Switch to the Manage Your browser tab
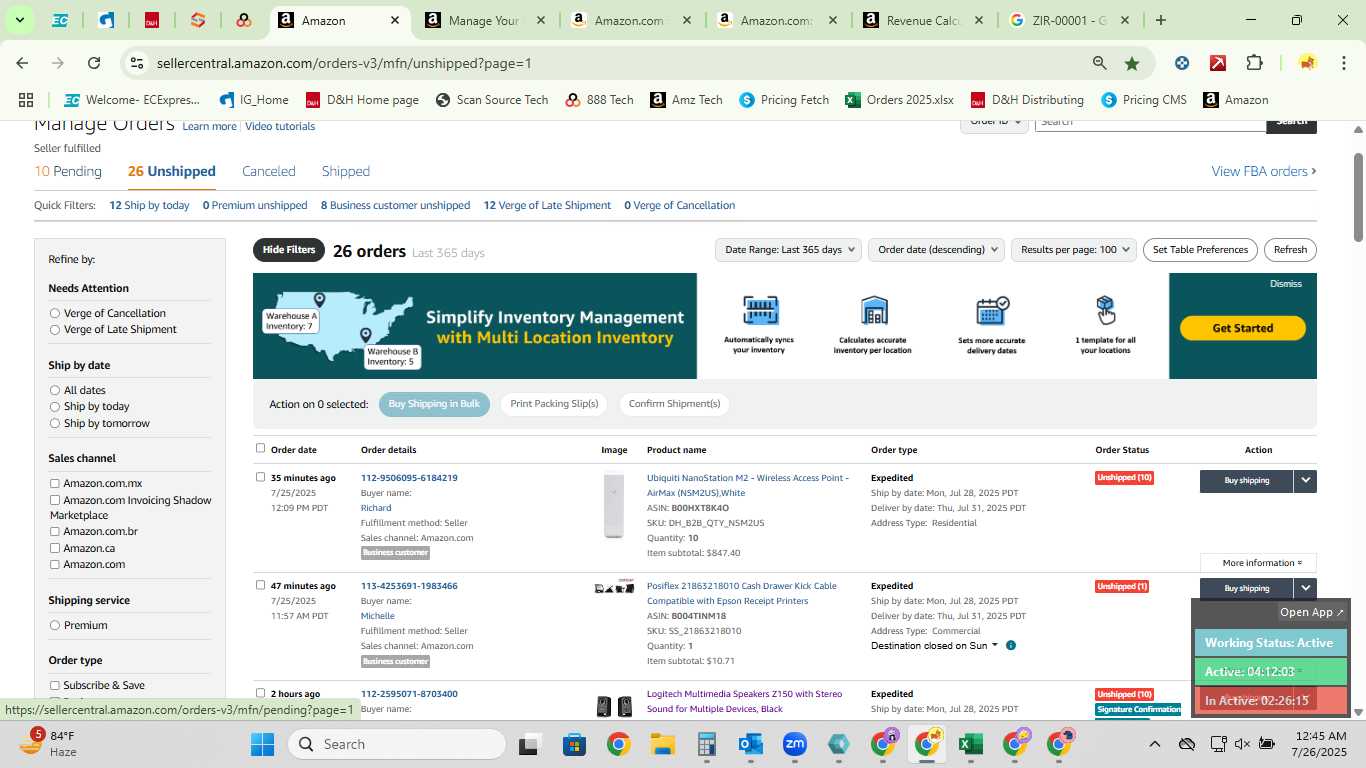This screenshot has height=768, width=1366. (x=484, y=20)
